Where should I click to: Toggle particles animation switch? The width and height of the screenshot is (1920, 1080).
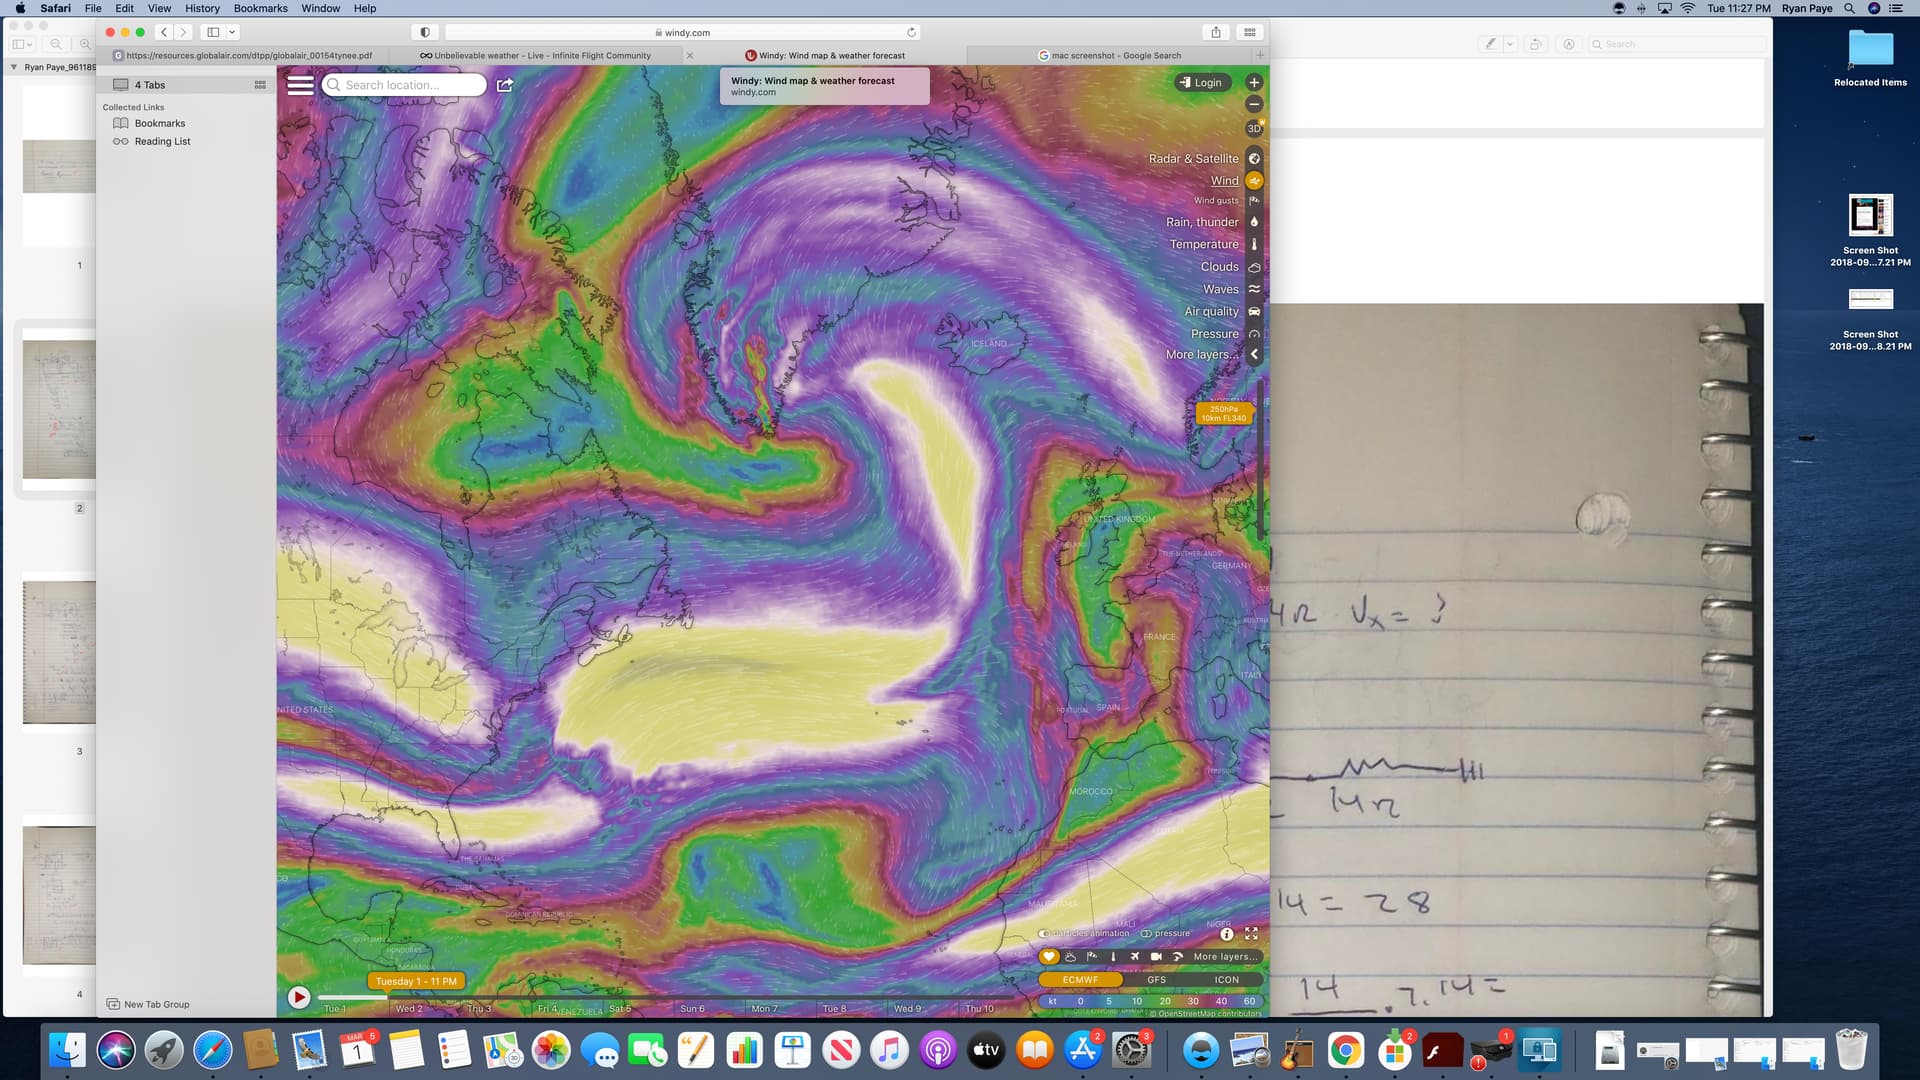[1044, 933]
